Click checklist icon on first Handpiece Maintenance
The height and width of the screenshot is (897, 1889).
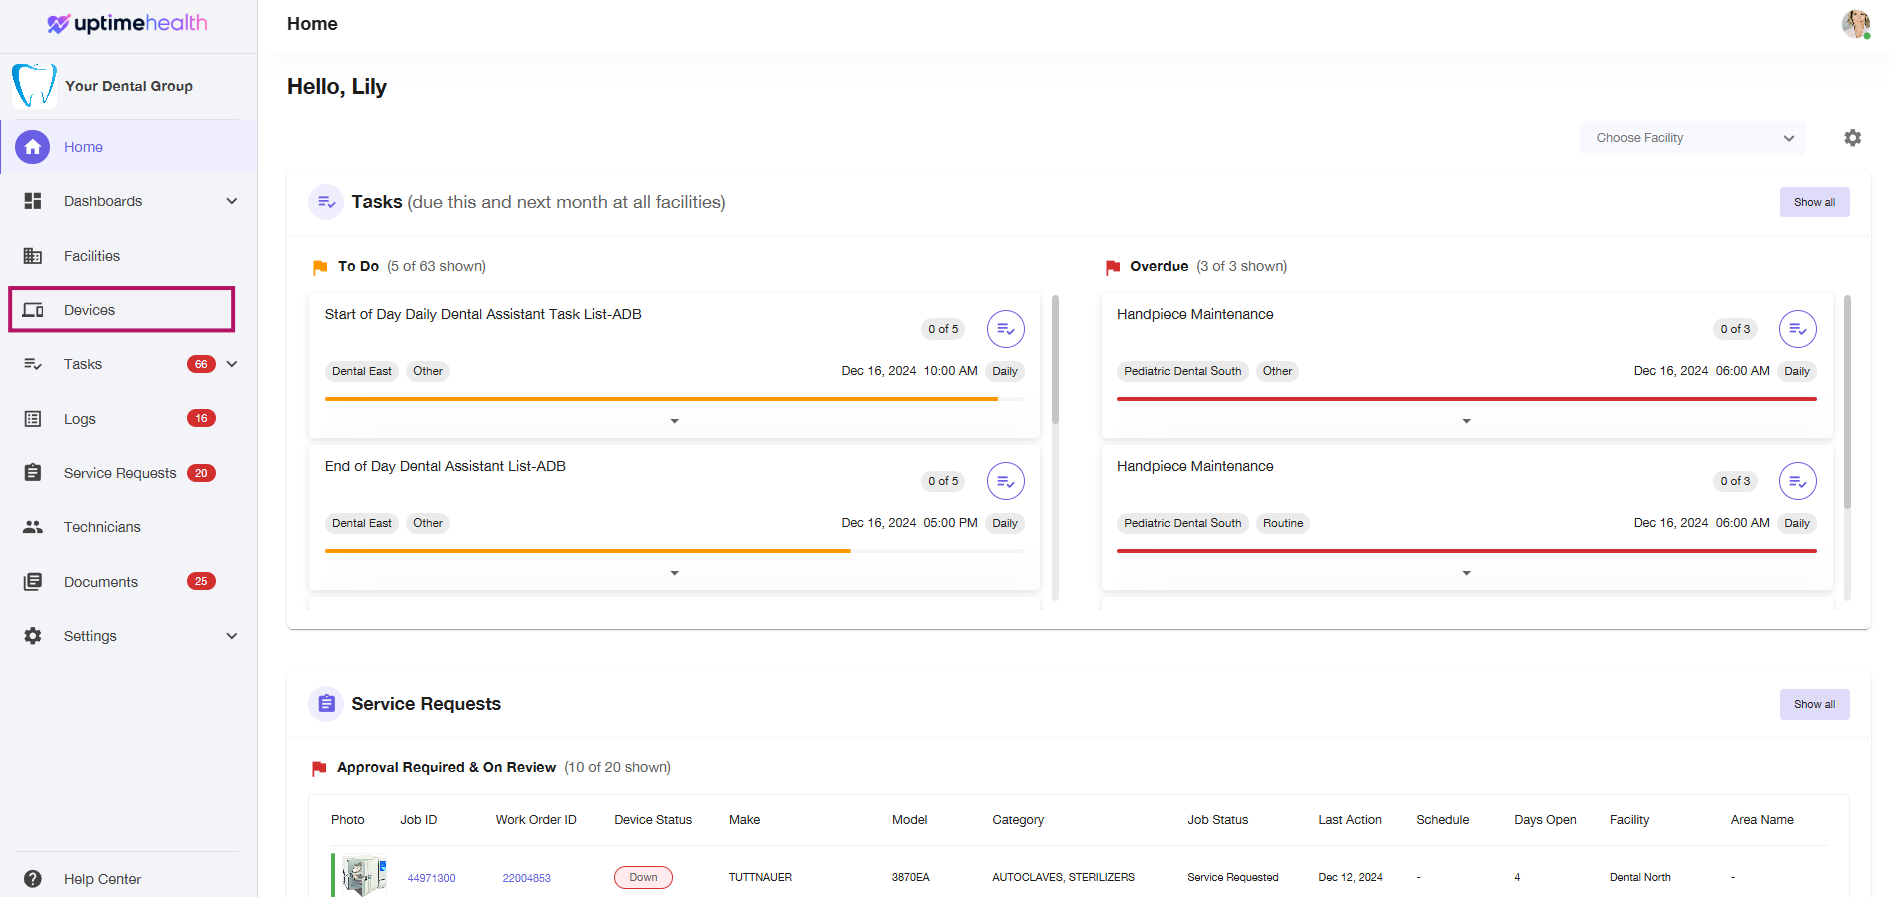click(1797, 329)
